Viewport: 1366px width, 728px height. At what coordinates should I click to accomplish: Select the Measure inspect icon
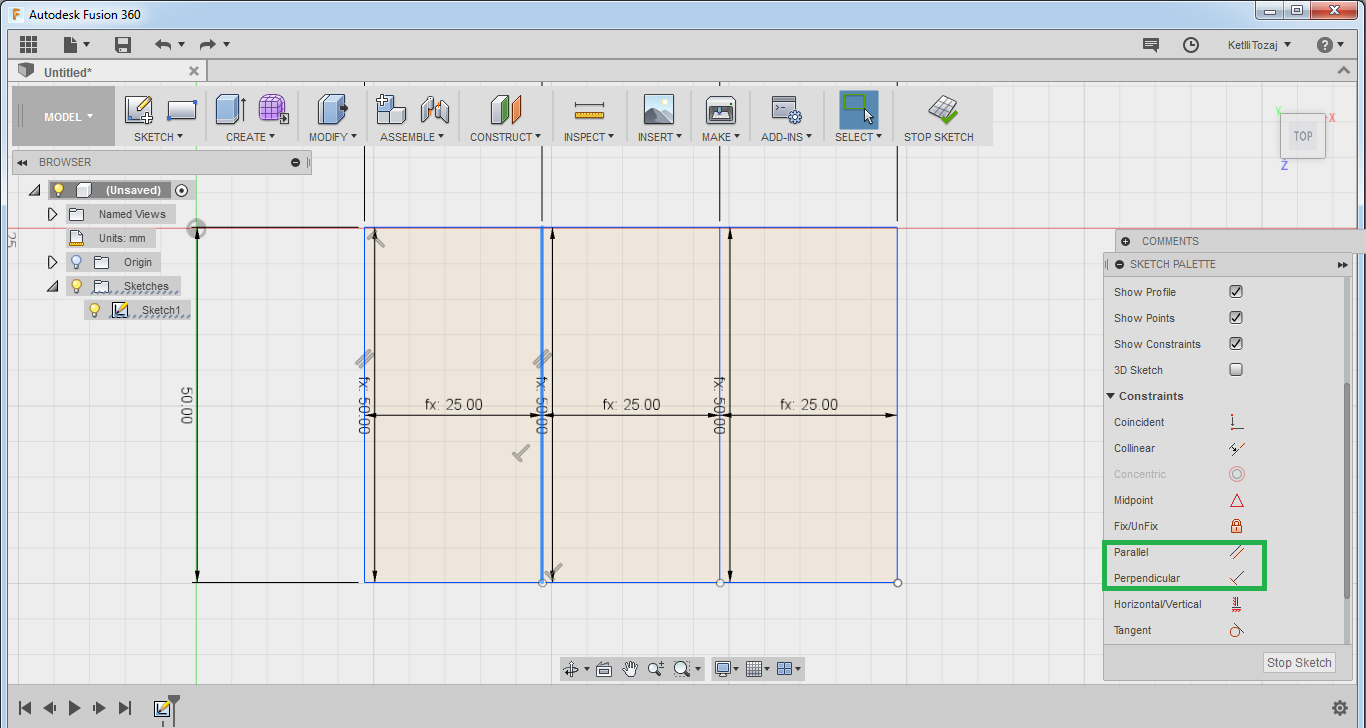coord(590,110)
